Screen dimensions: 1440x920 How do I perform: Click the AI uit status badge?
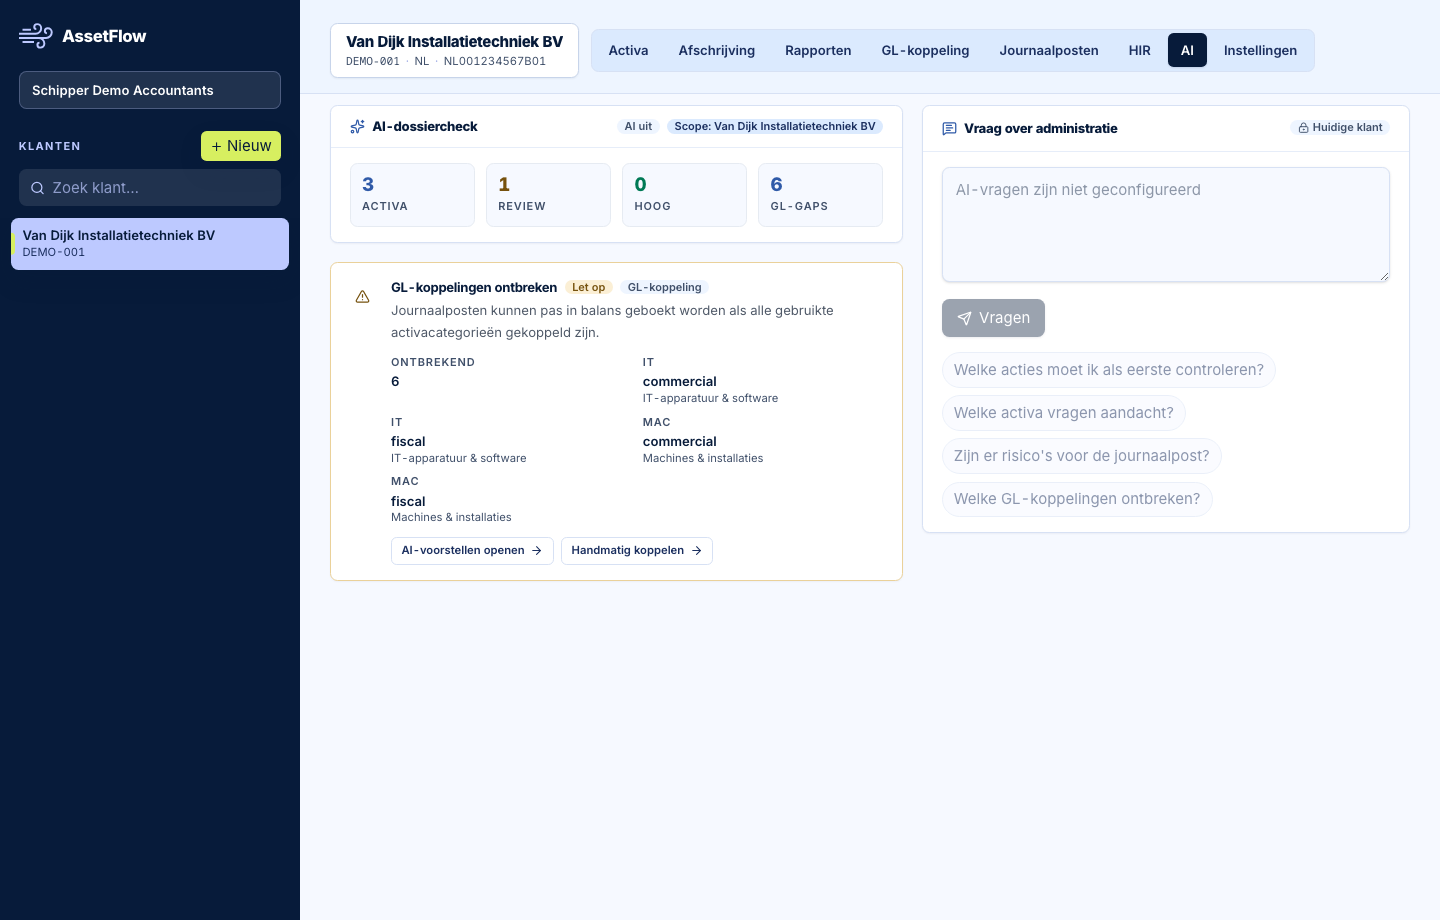pos(638,127)
